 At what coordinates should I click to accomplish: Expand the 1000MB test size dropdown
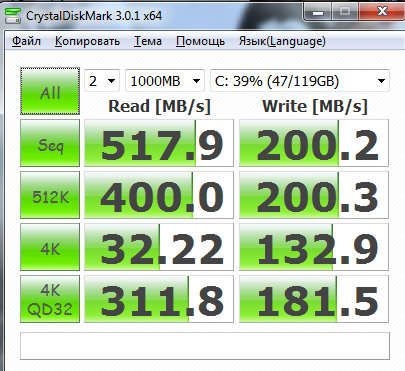(x=165, y=80)
